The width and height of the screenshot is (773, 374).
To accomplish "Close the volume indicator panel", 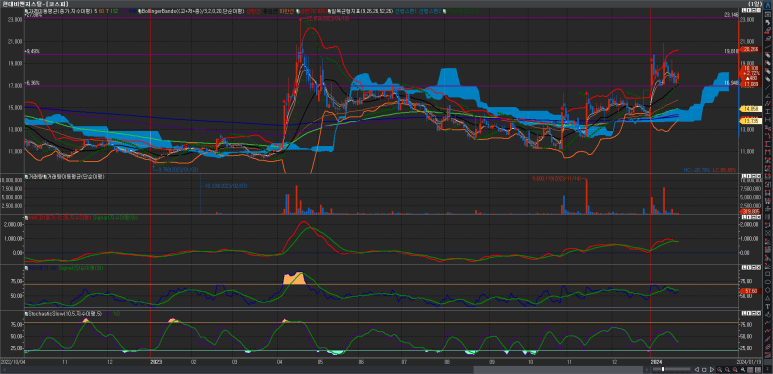I will point(759,175).
